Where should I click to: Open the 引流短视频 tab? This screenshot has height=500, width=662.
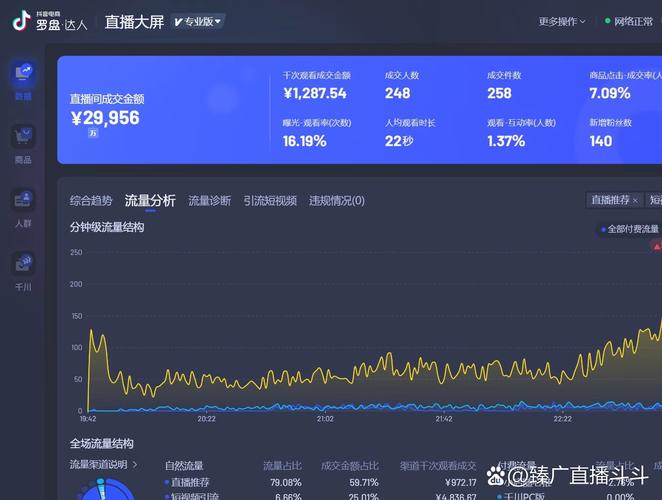coord(270,201)
